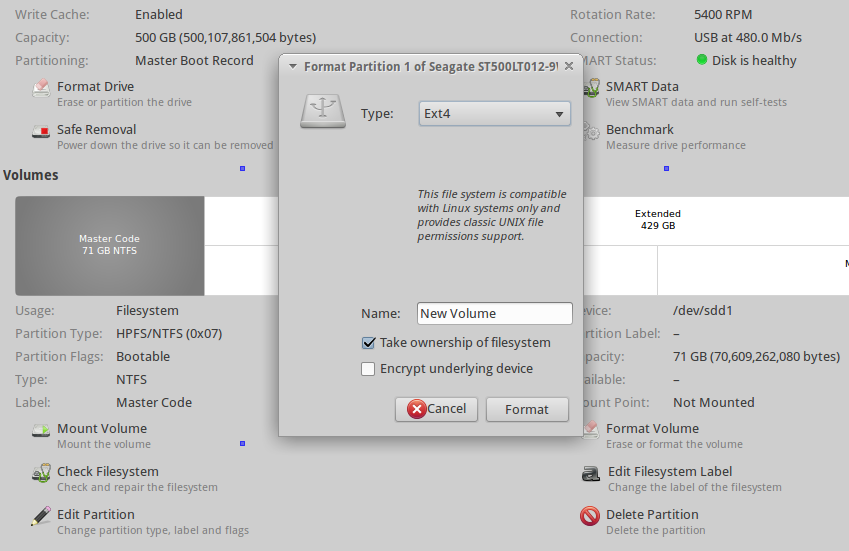Screen dimensions: 849x551
Task: Cancel the format partition dialog
Action: [436, 409]
